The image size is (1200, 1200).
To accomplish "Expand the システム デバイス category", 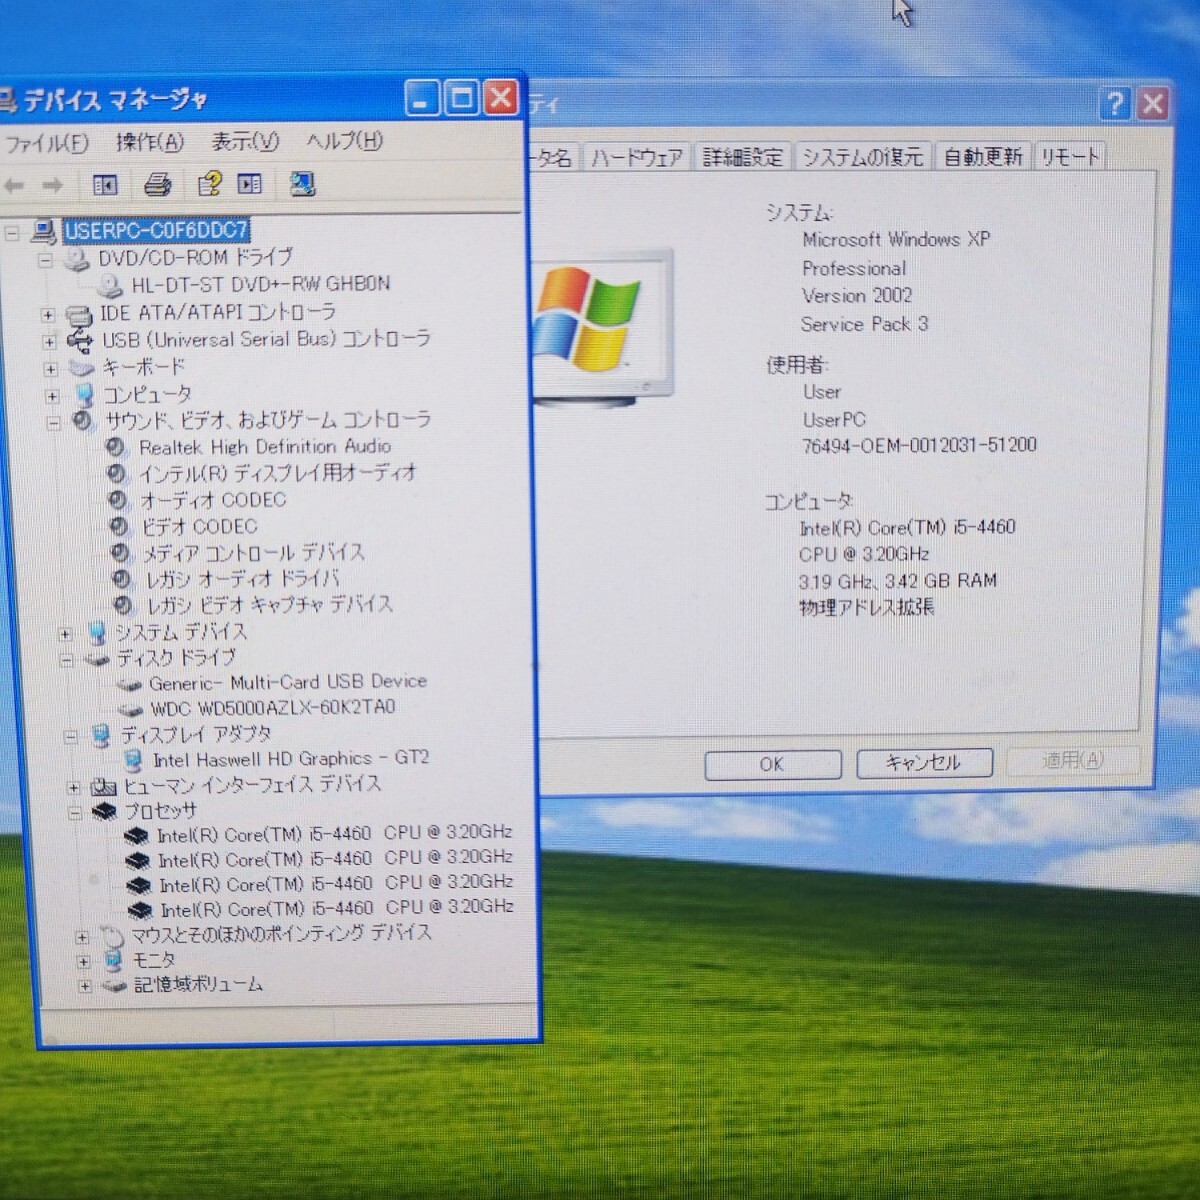I will pyautogui.click(x=65, y=634).
